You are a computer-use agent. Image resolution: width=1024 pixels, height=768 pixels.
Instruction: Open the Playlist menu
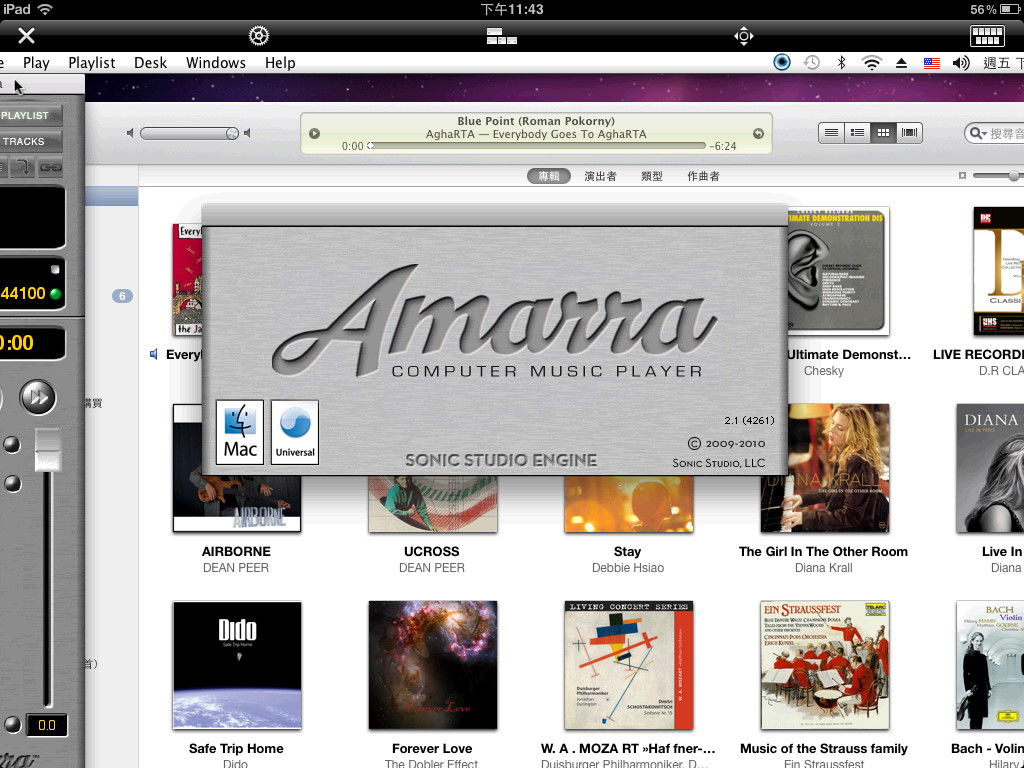pos(91,63)
